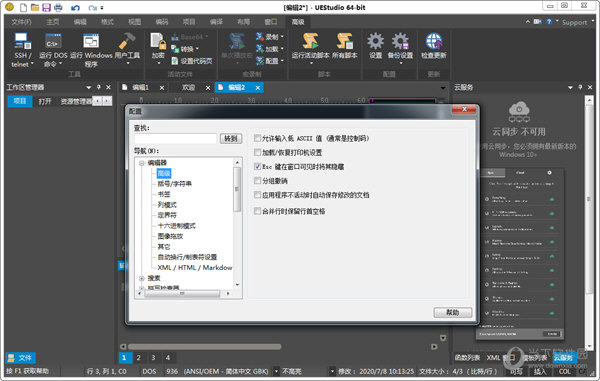Click the Convert (转换) icon in ribbon
The height and width of the screenshot is (381, 600).
pyautogui.click(x=175, y=49)
